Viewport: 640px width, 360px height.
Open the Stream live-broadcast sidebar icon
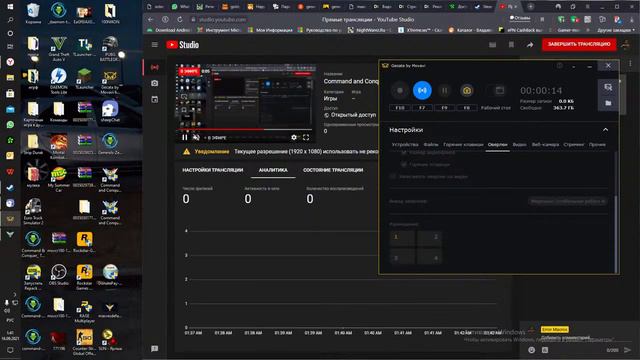(x=155, y=67)
